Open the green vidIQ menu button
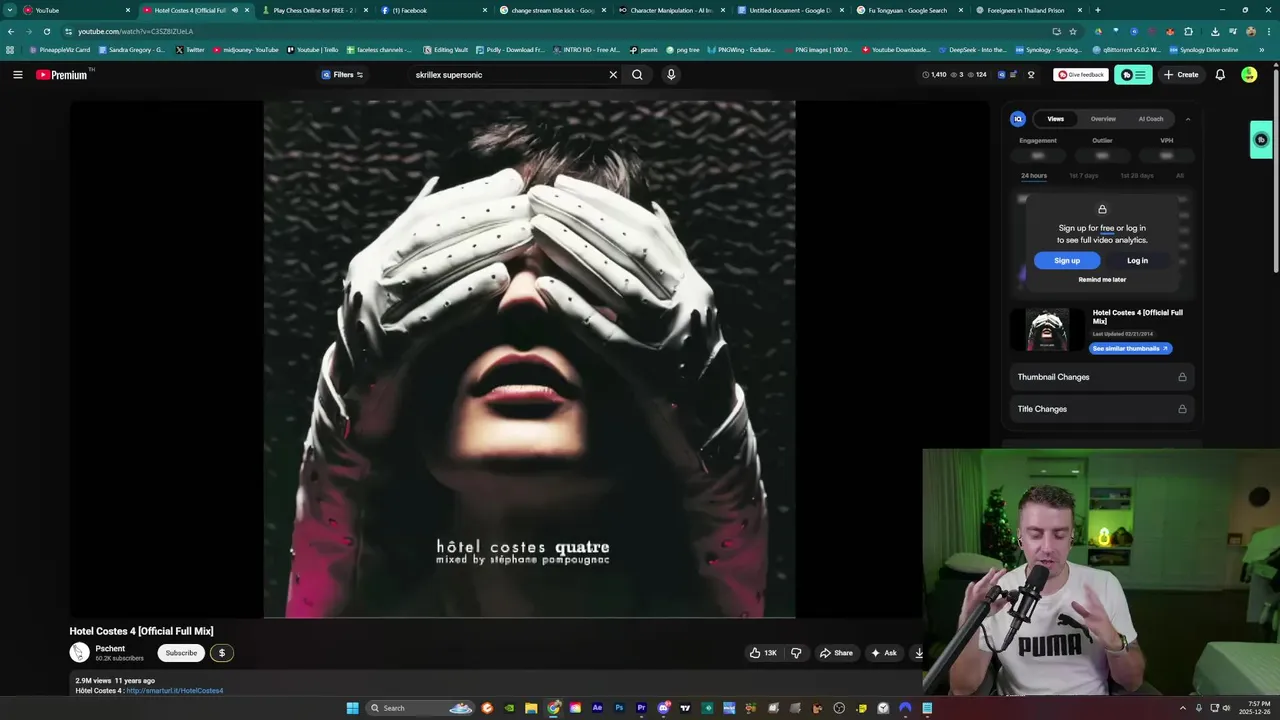This screenshot has height=720, width=1280. [x=1133, y=75]
